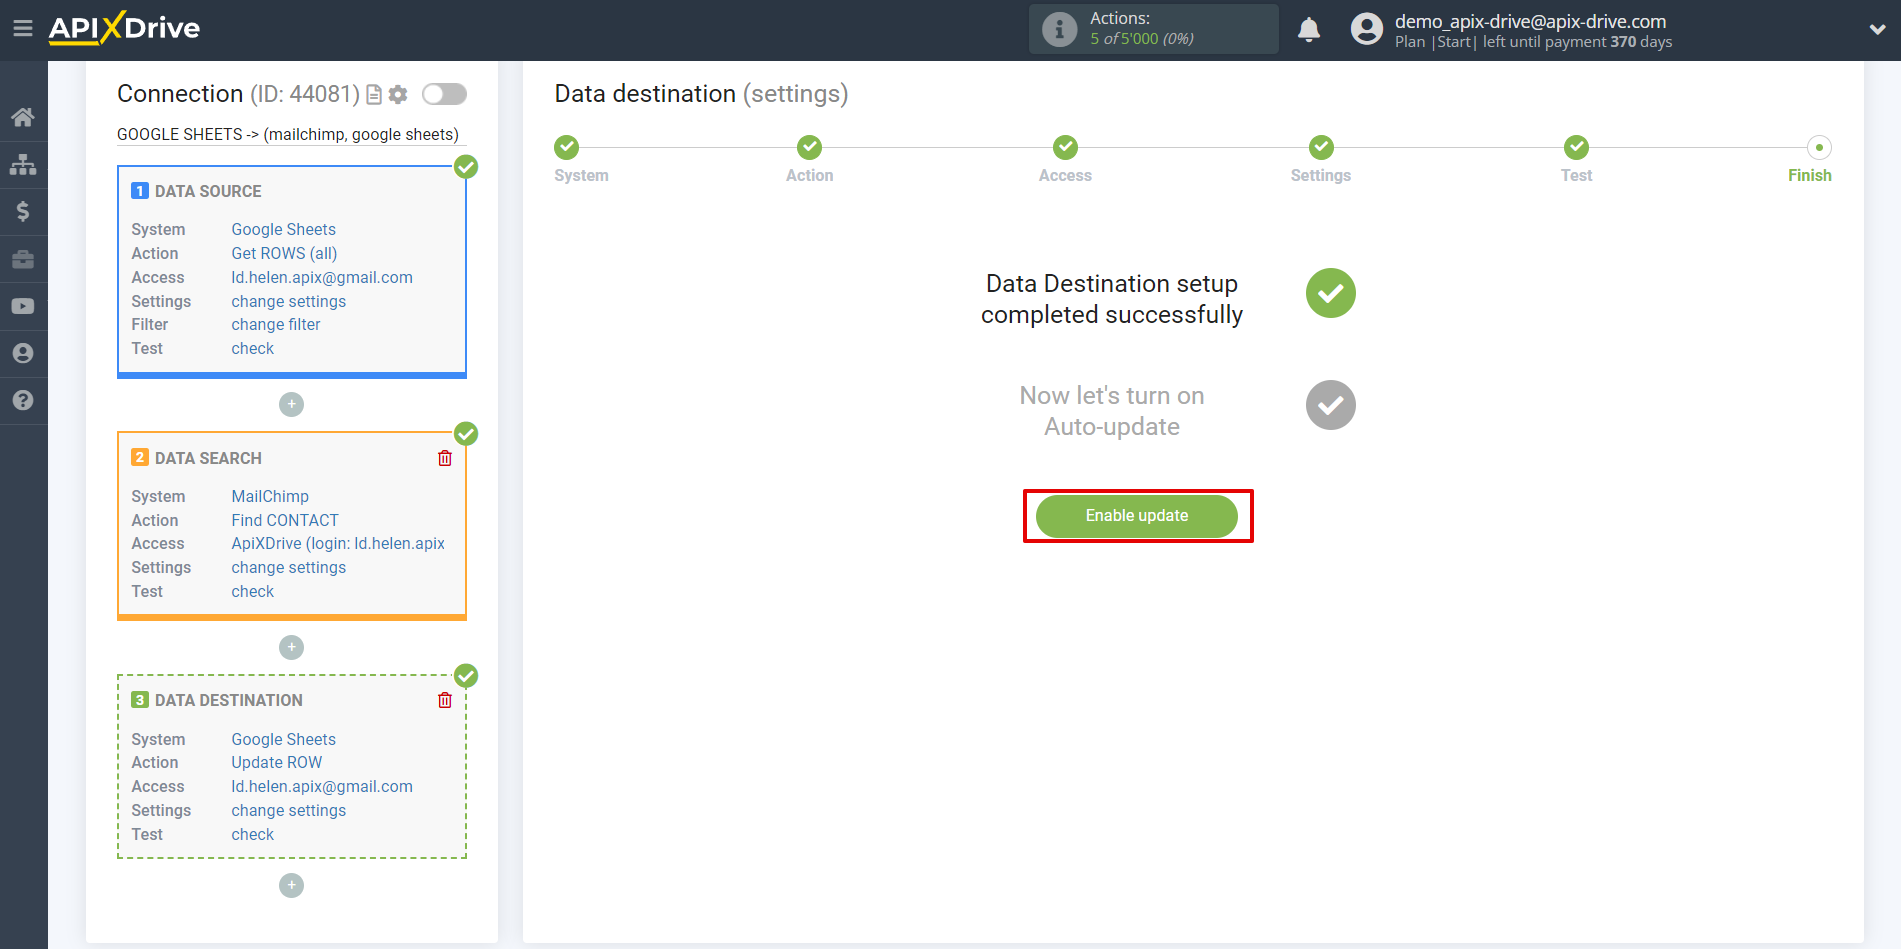Viewport: 1901px width, 949px height.
Task: Go to the System step
Action: pyautogui.click(x=567, y=148)
